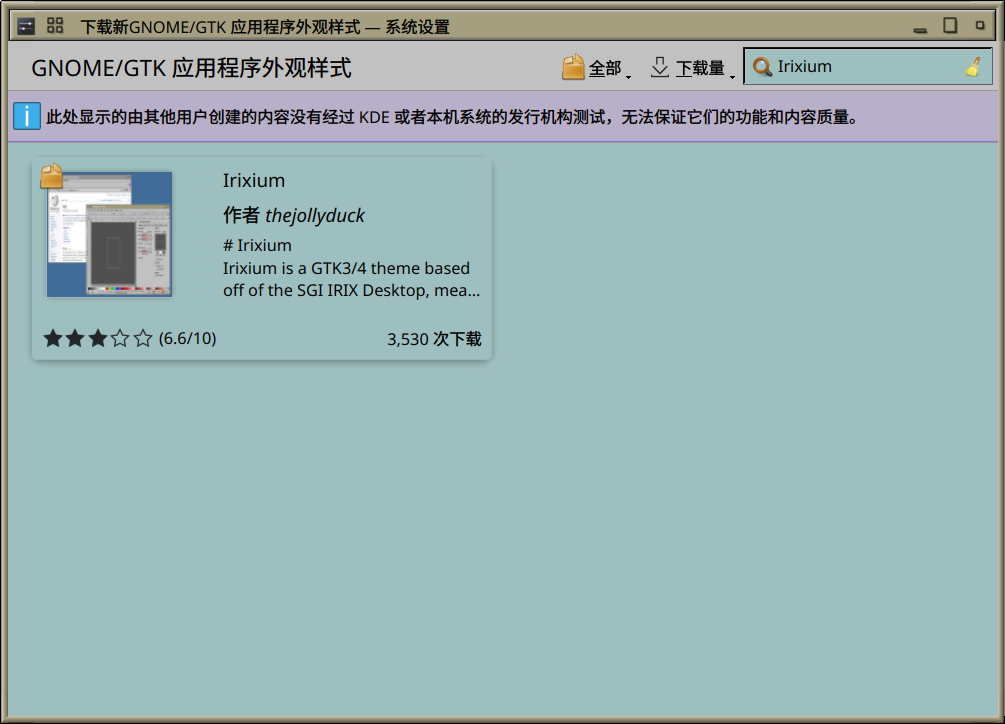Click the download arrow icon beside 下载量
The width and height of the screenshot is (1005, 724).
tap(659, 67)
